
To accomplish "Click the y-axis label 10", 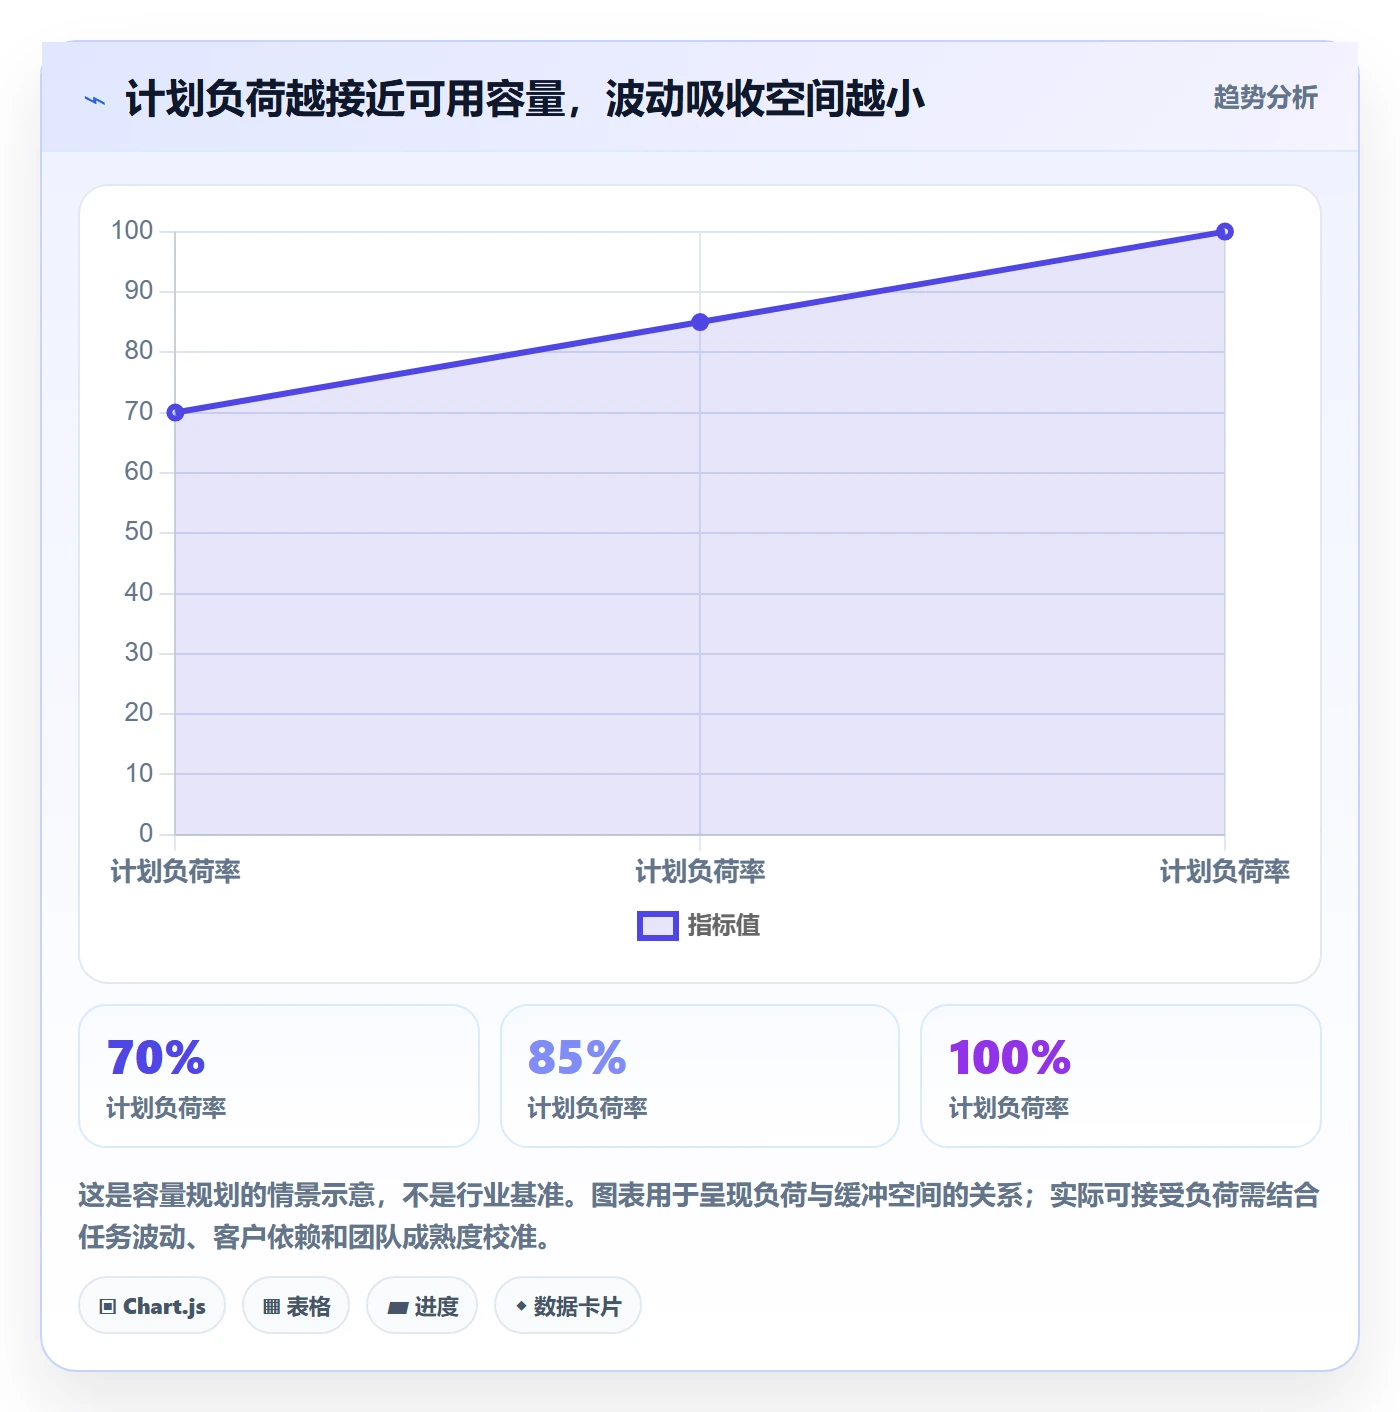I will tap(139, 773).
